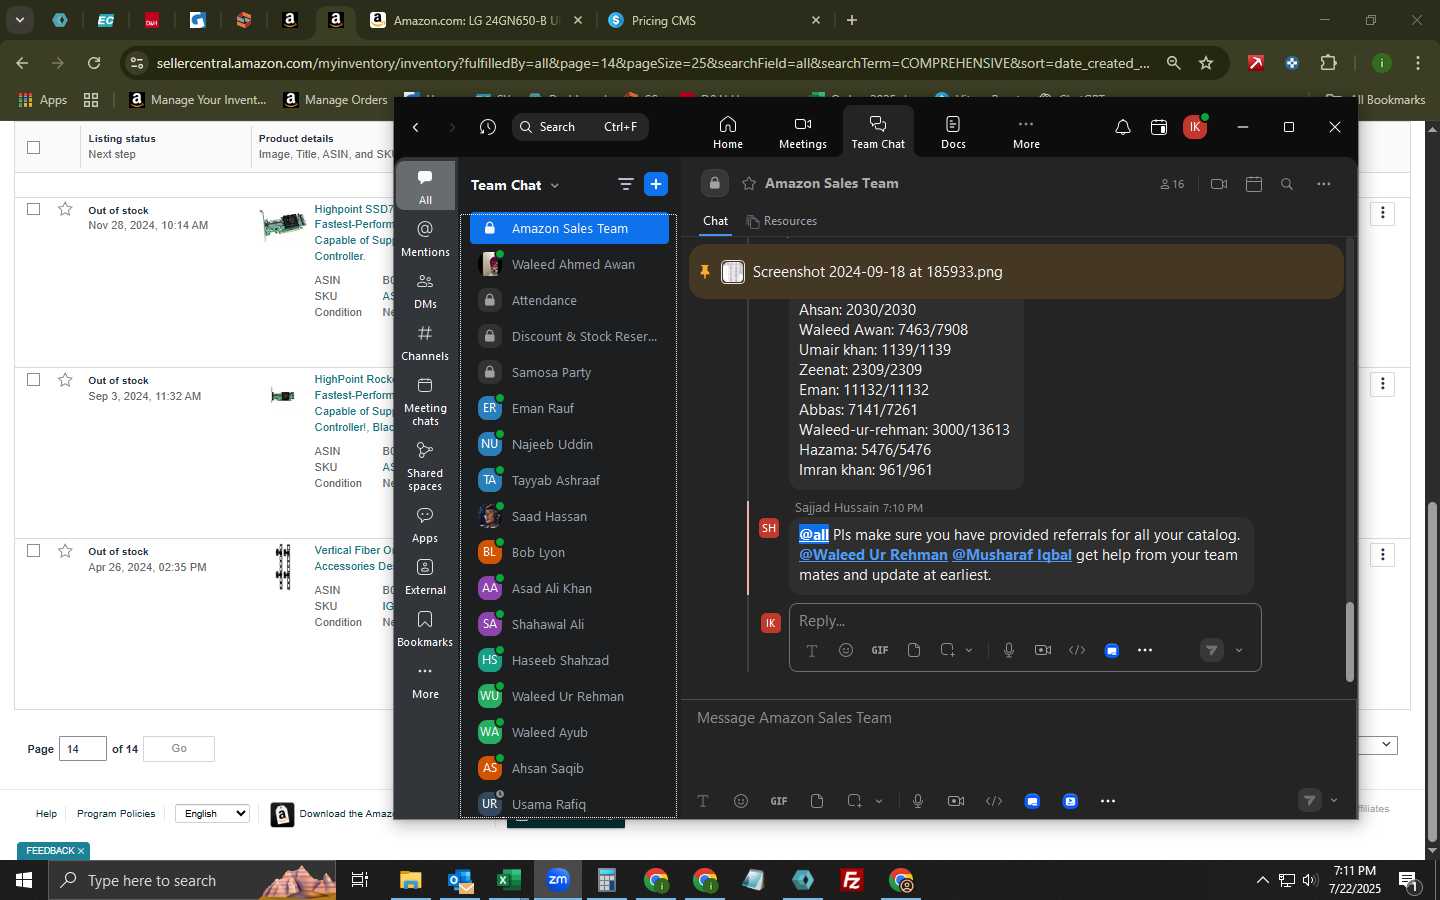This screenshot has height=900, width=1440.
Task: Expand send options arrow in Reply box
Action: [x=1239, y=650]
